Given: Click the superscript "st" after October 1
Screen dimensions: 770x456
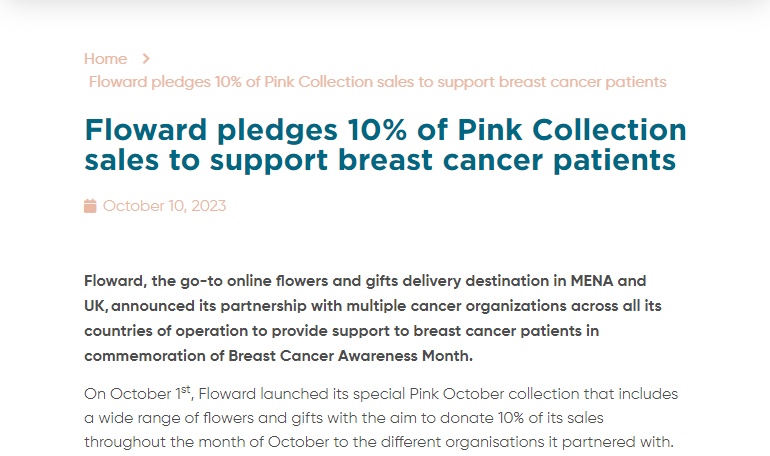Looking at the screenshot, I should coord(185,390).
